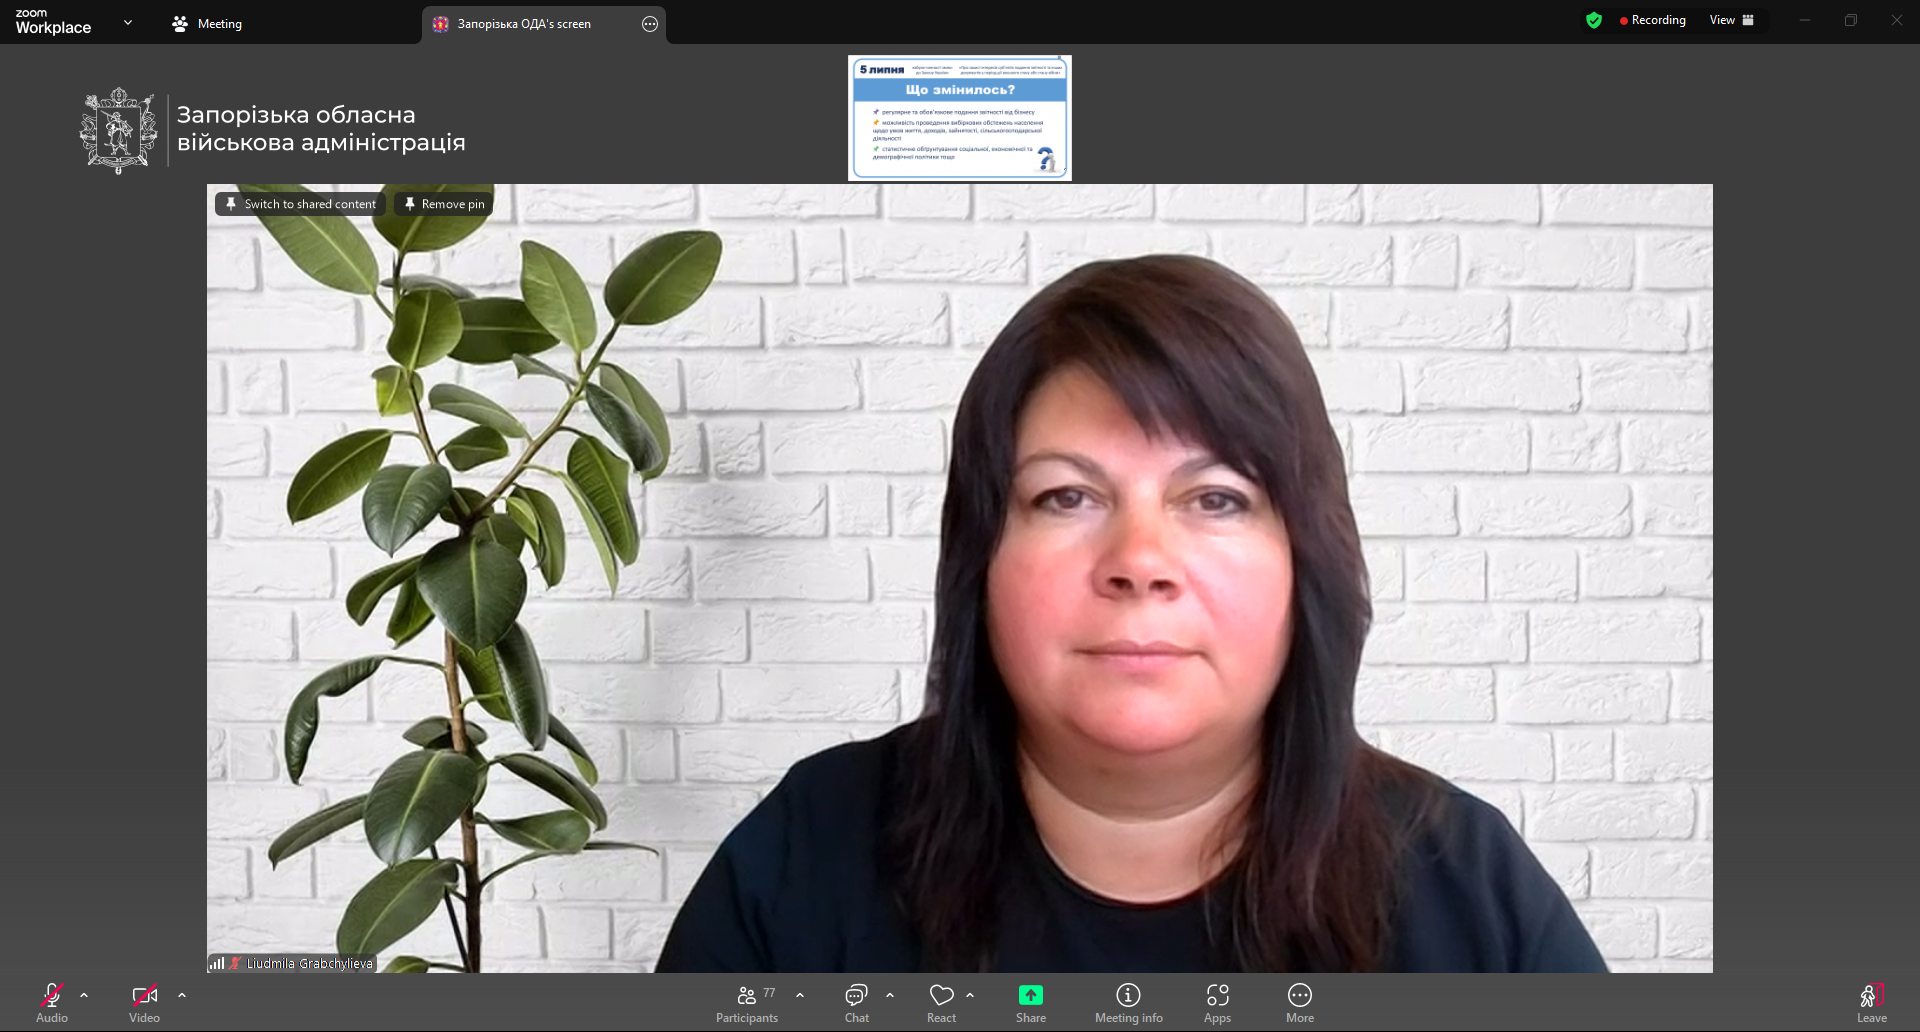Expand participants options arrow
The height and width of the screenshot is (1032, 1920).
800,995
